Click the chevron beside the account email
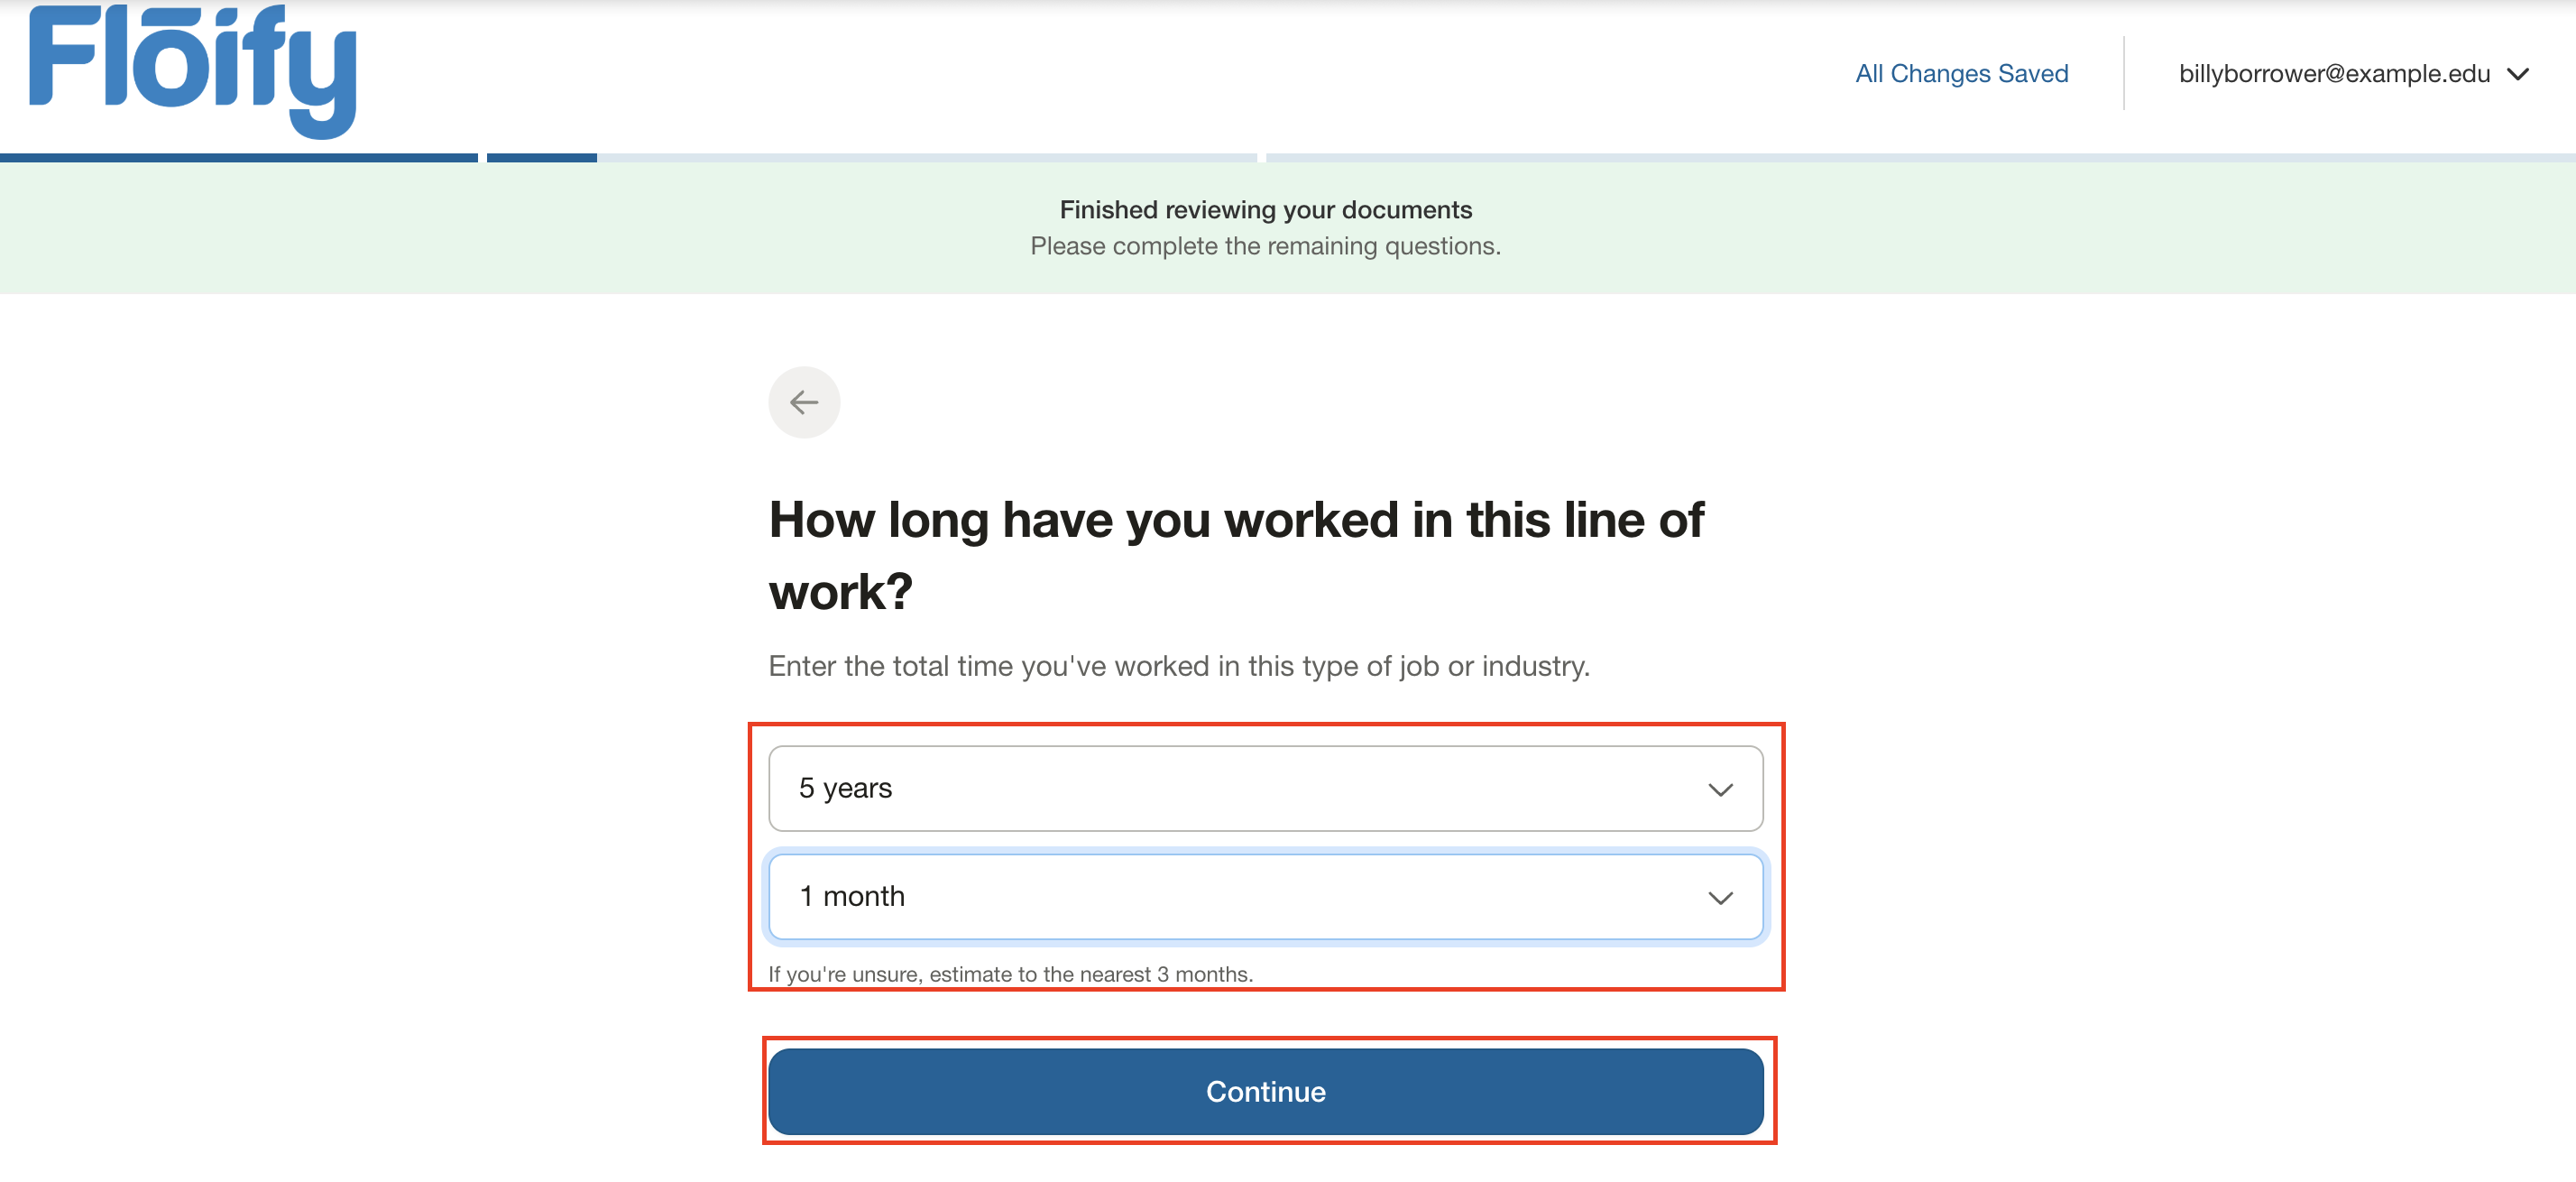 (2517, 74)
